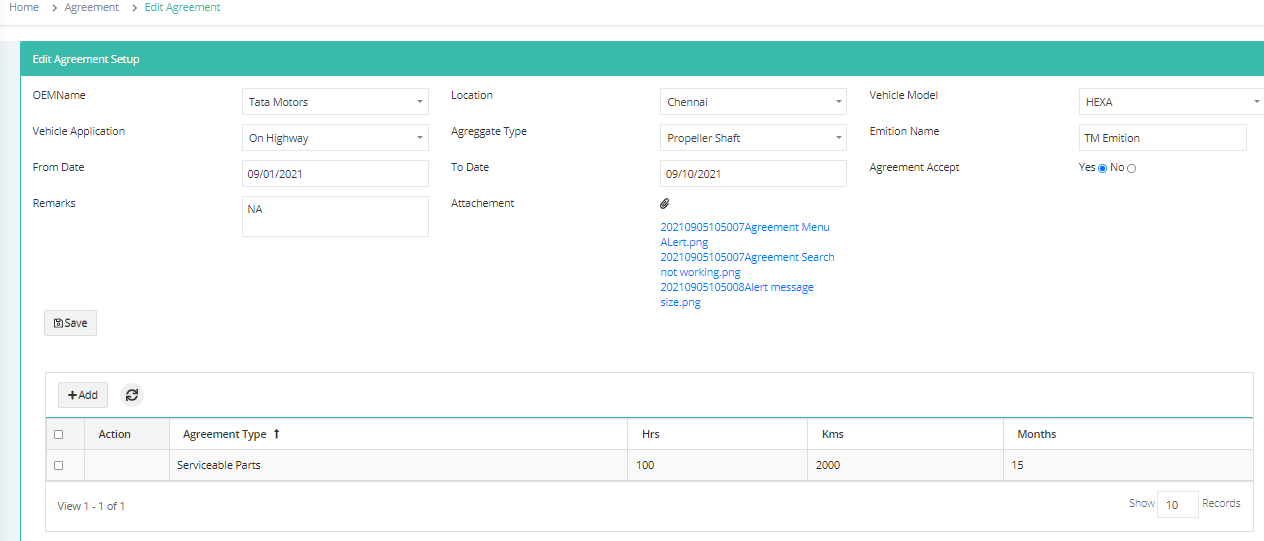Open the Agreement Menu ALert.png attachment link
1264x541 pixels.
(x=745, y=235)
